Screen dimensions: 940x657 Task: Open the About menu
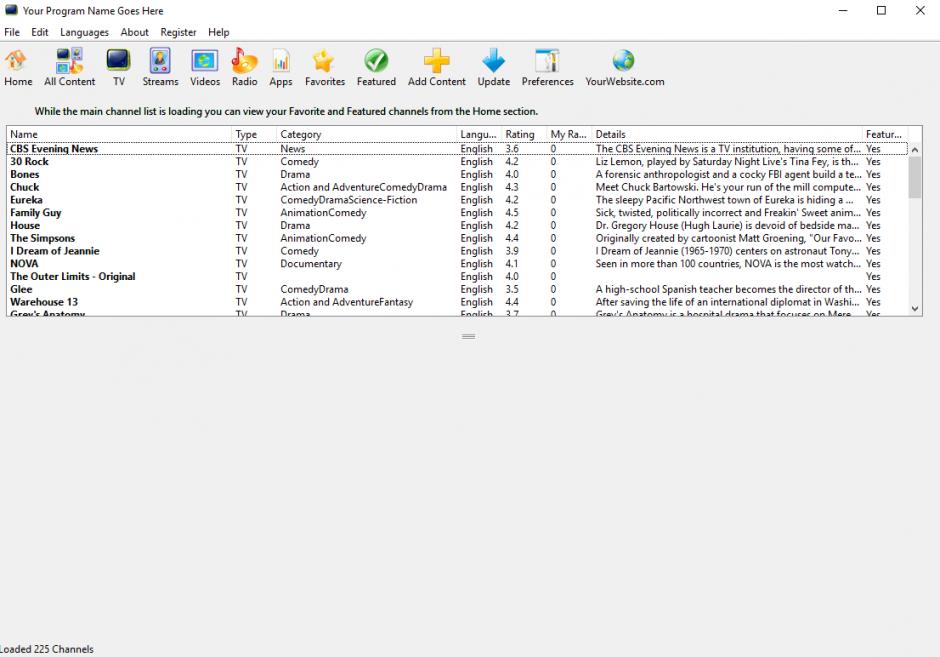pos(134,32)
